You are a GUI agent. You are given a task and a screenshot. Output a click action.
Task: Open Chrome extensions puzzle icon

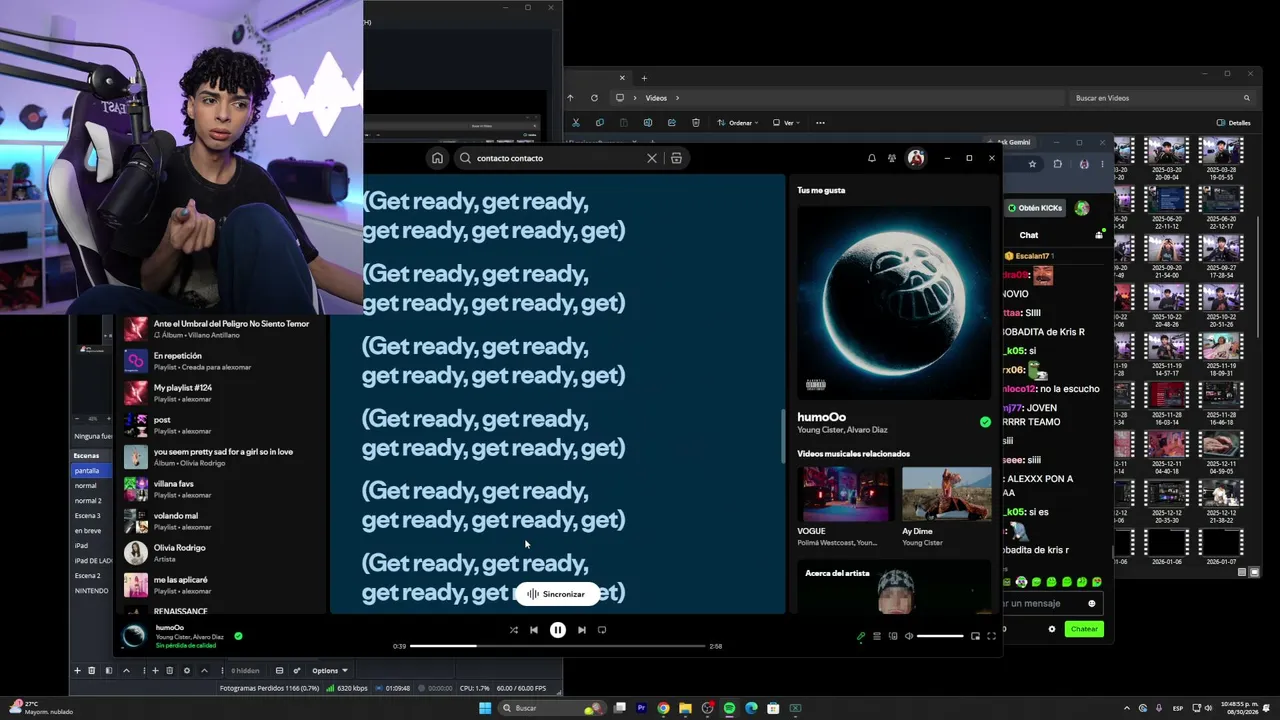pyautogui.click(x=1058, y=164)
